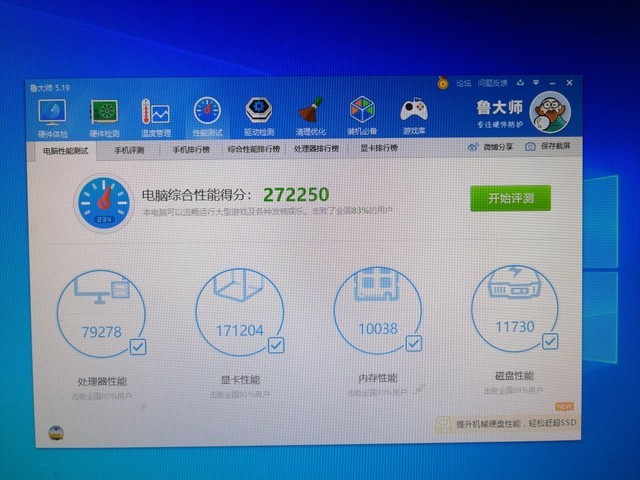Click the 微博分享 Weibo share icon
640x480 pixels.
[473, 147]
